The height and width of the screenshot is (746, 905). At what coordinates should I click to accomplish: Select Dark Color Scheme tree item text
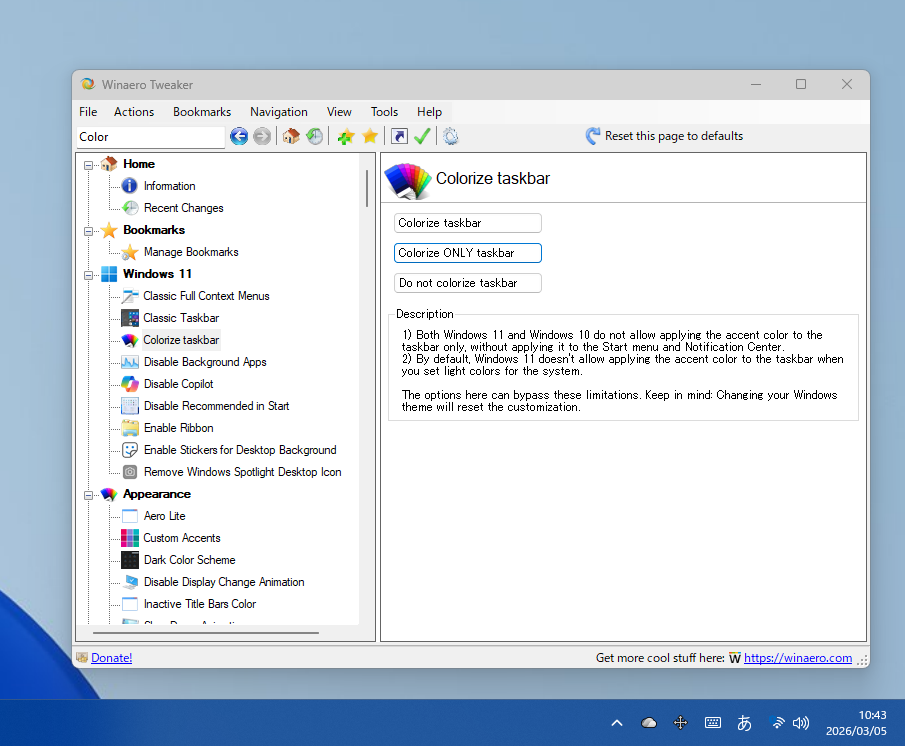[190, 560]
